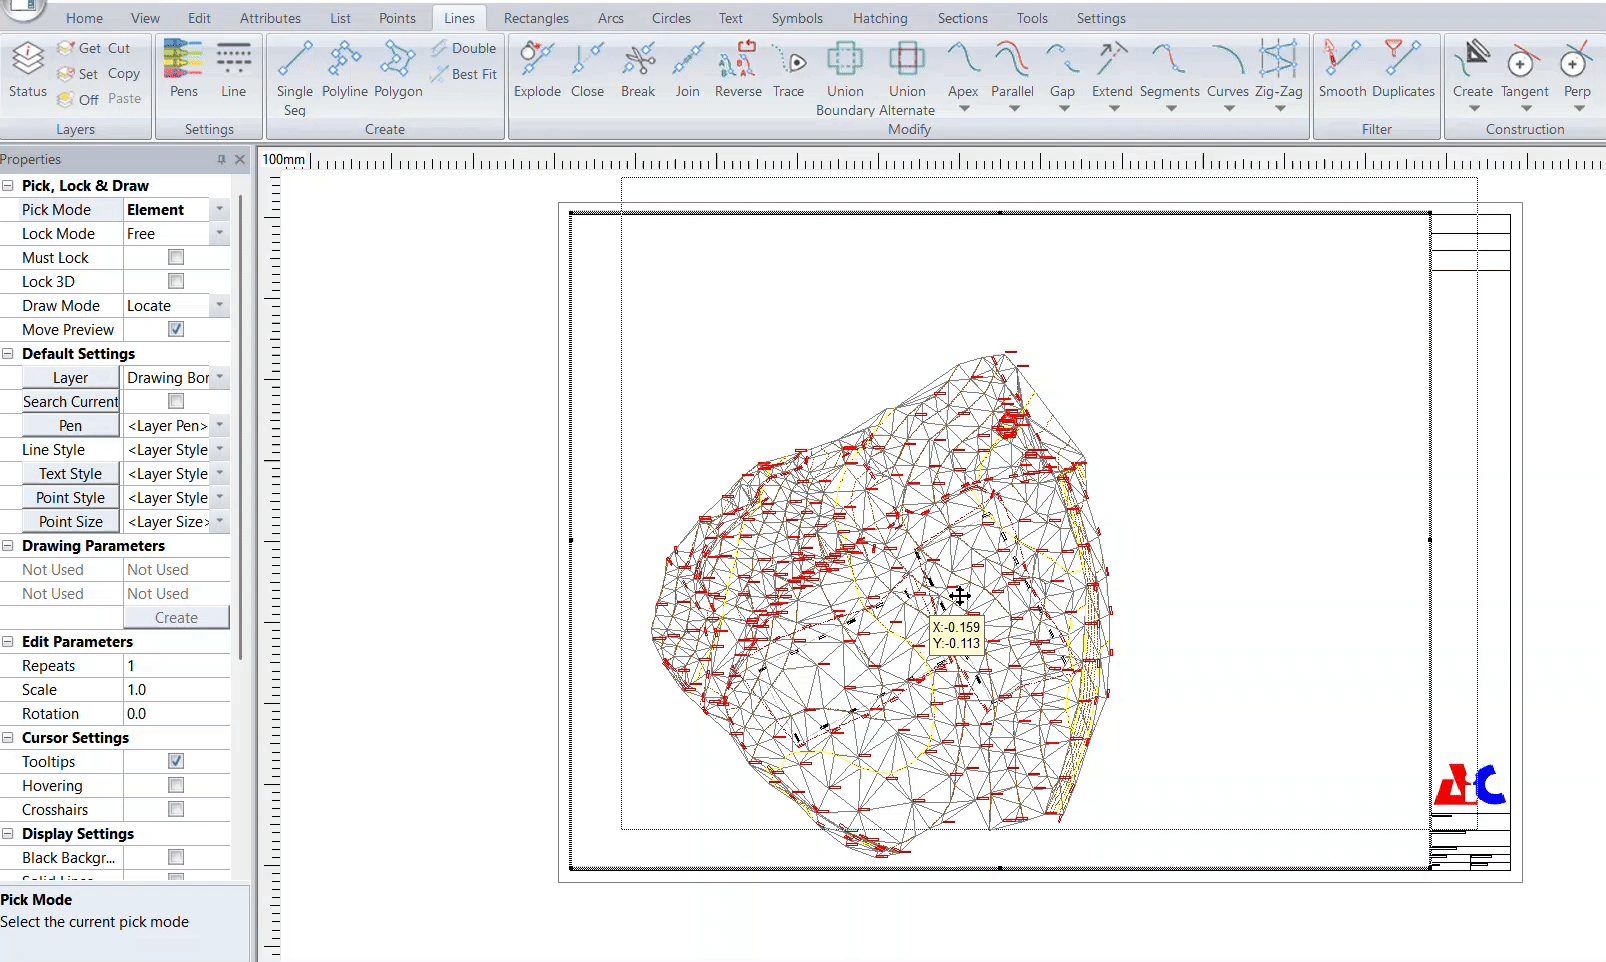Open the Pens settings

[x=184, y=70]
